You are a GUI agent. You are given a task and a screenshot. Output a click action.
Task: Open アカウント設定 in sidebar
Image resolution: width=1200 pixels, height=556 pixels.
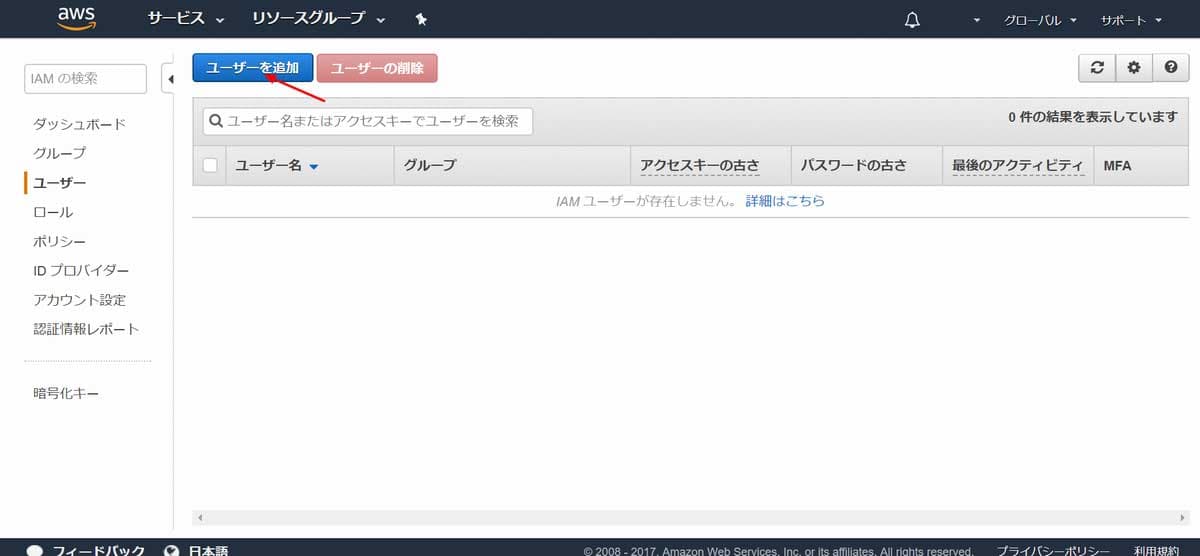pos(80,300)
